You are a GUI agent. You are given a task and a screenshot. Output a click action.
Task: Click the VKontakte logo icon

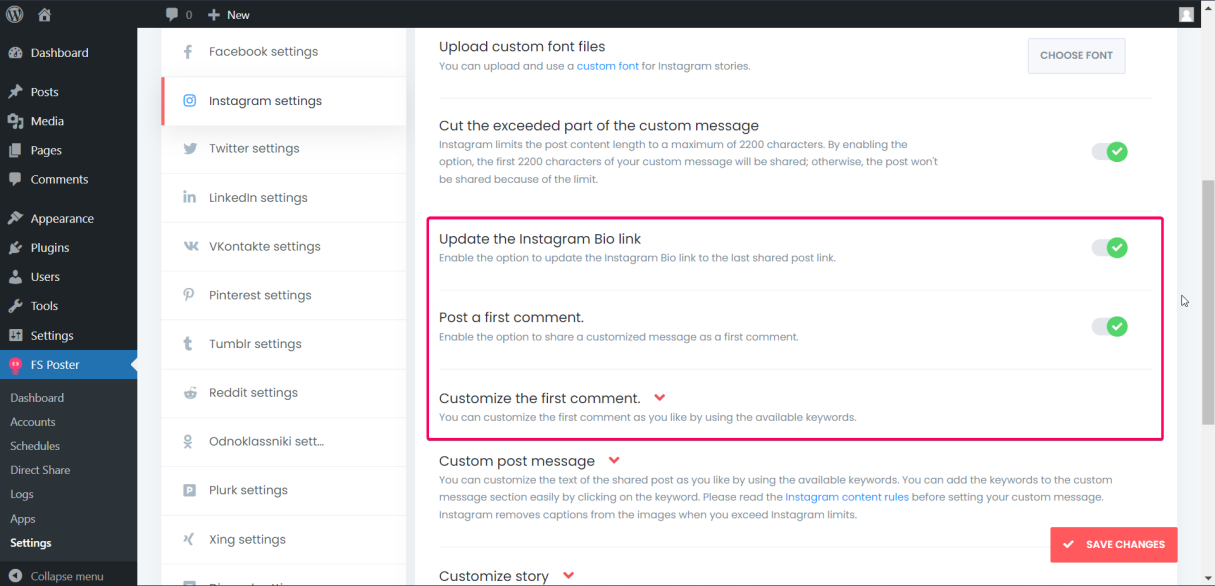[190, 246]
